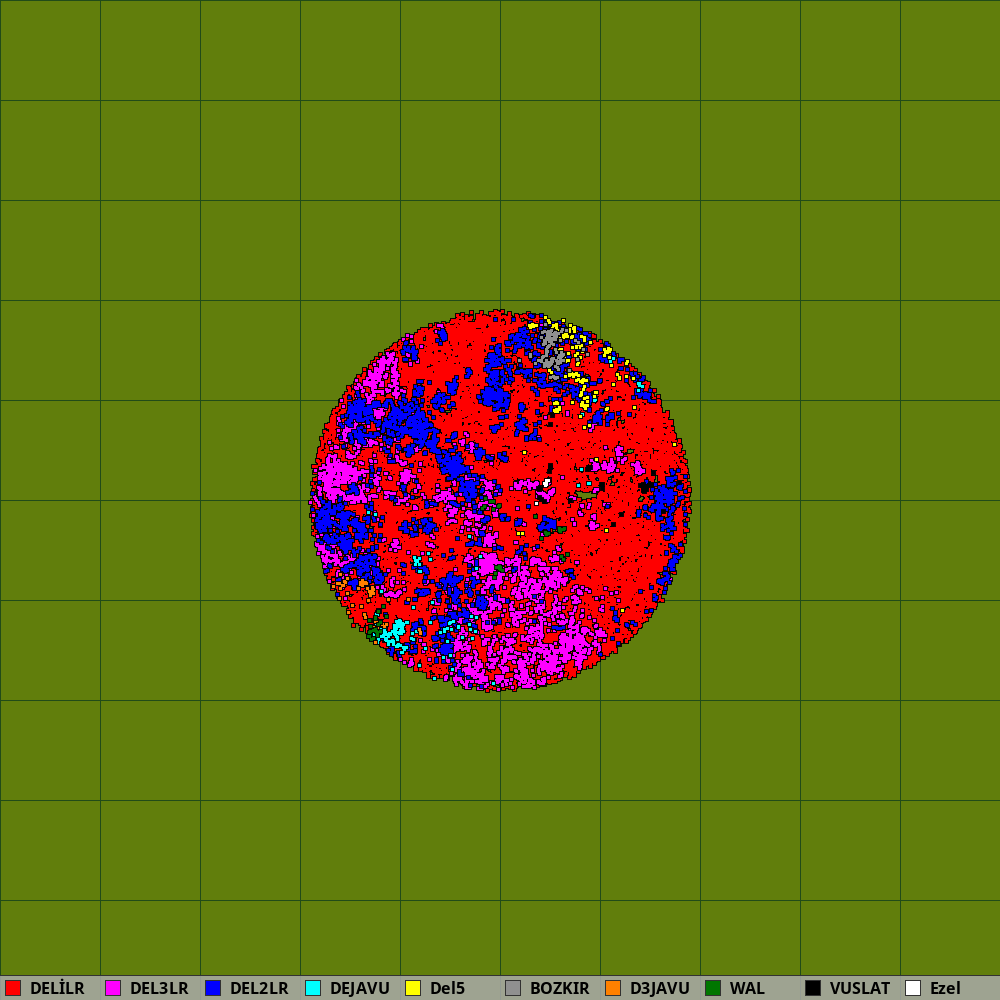This screenshot has height=1000, width=1000.
Task: Select the D3JAVU legend label
Action: click(x=659, y=988)
